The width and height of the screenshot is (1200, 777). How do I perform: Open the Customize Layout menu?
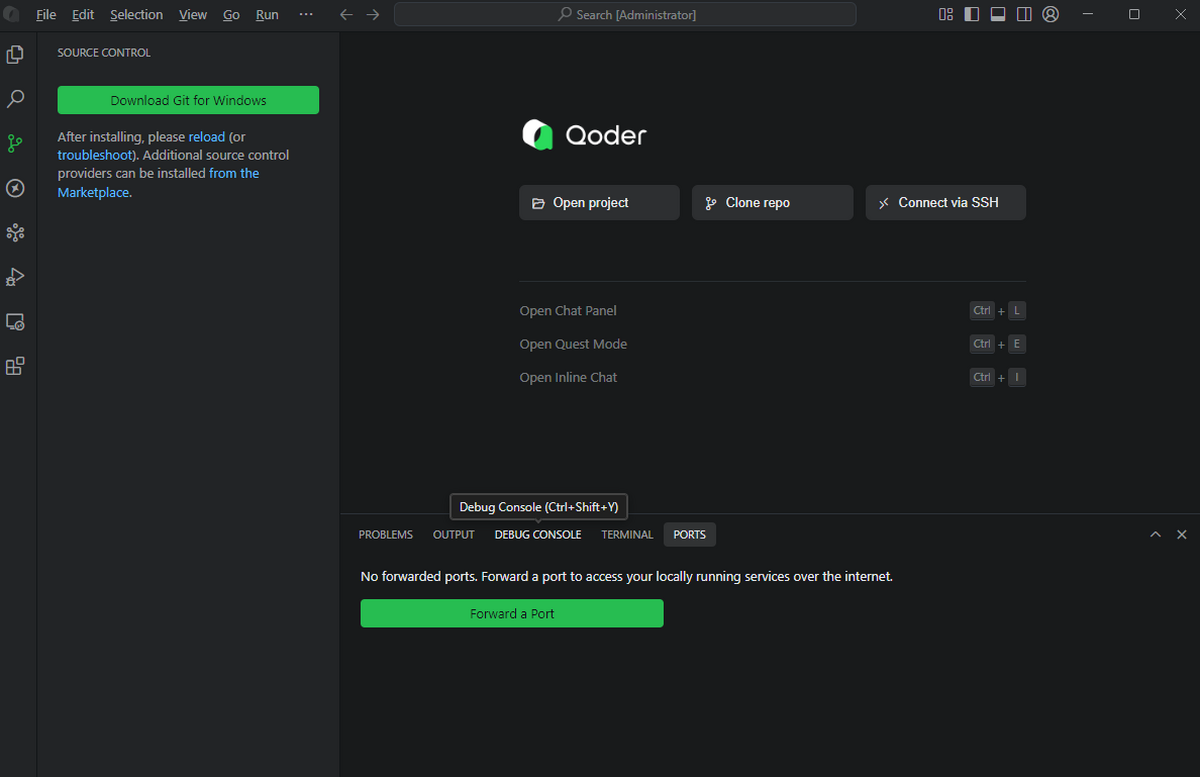[946, 14]
